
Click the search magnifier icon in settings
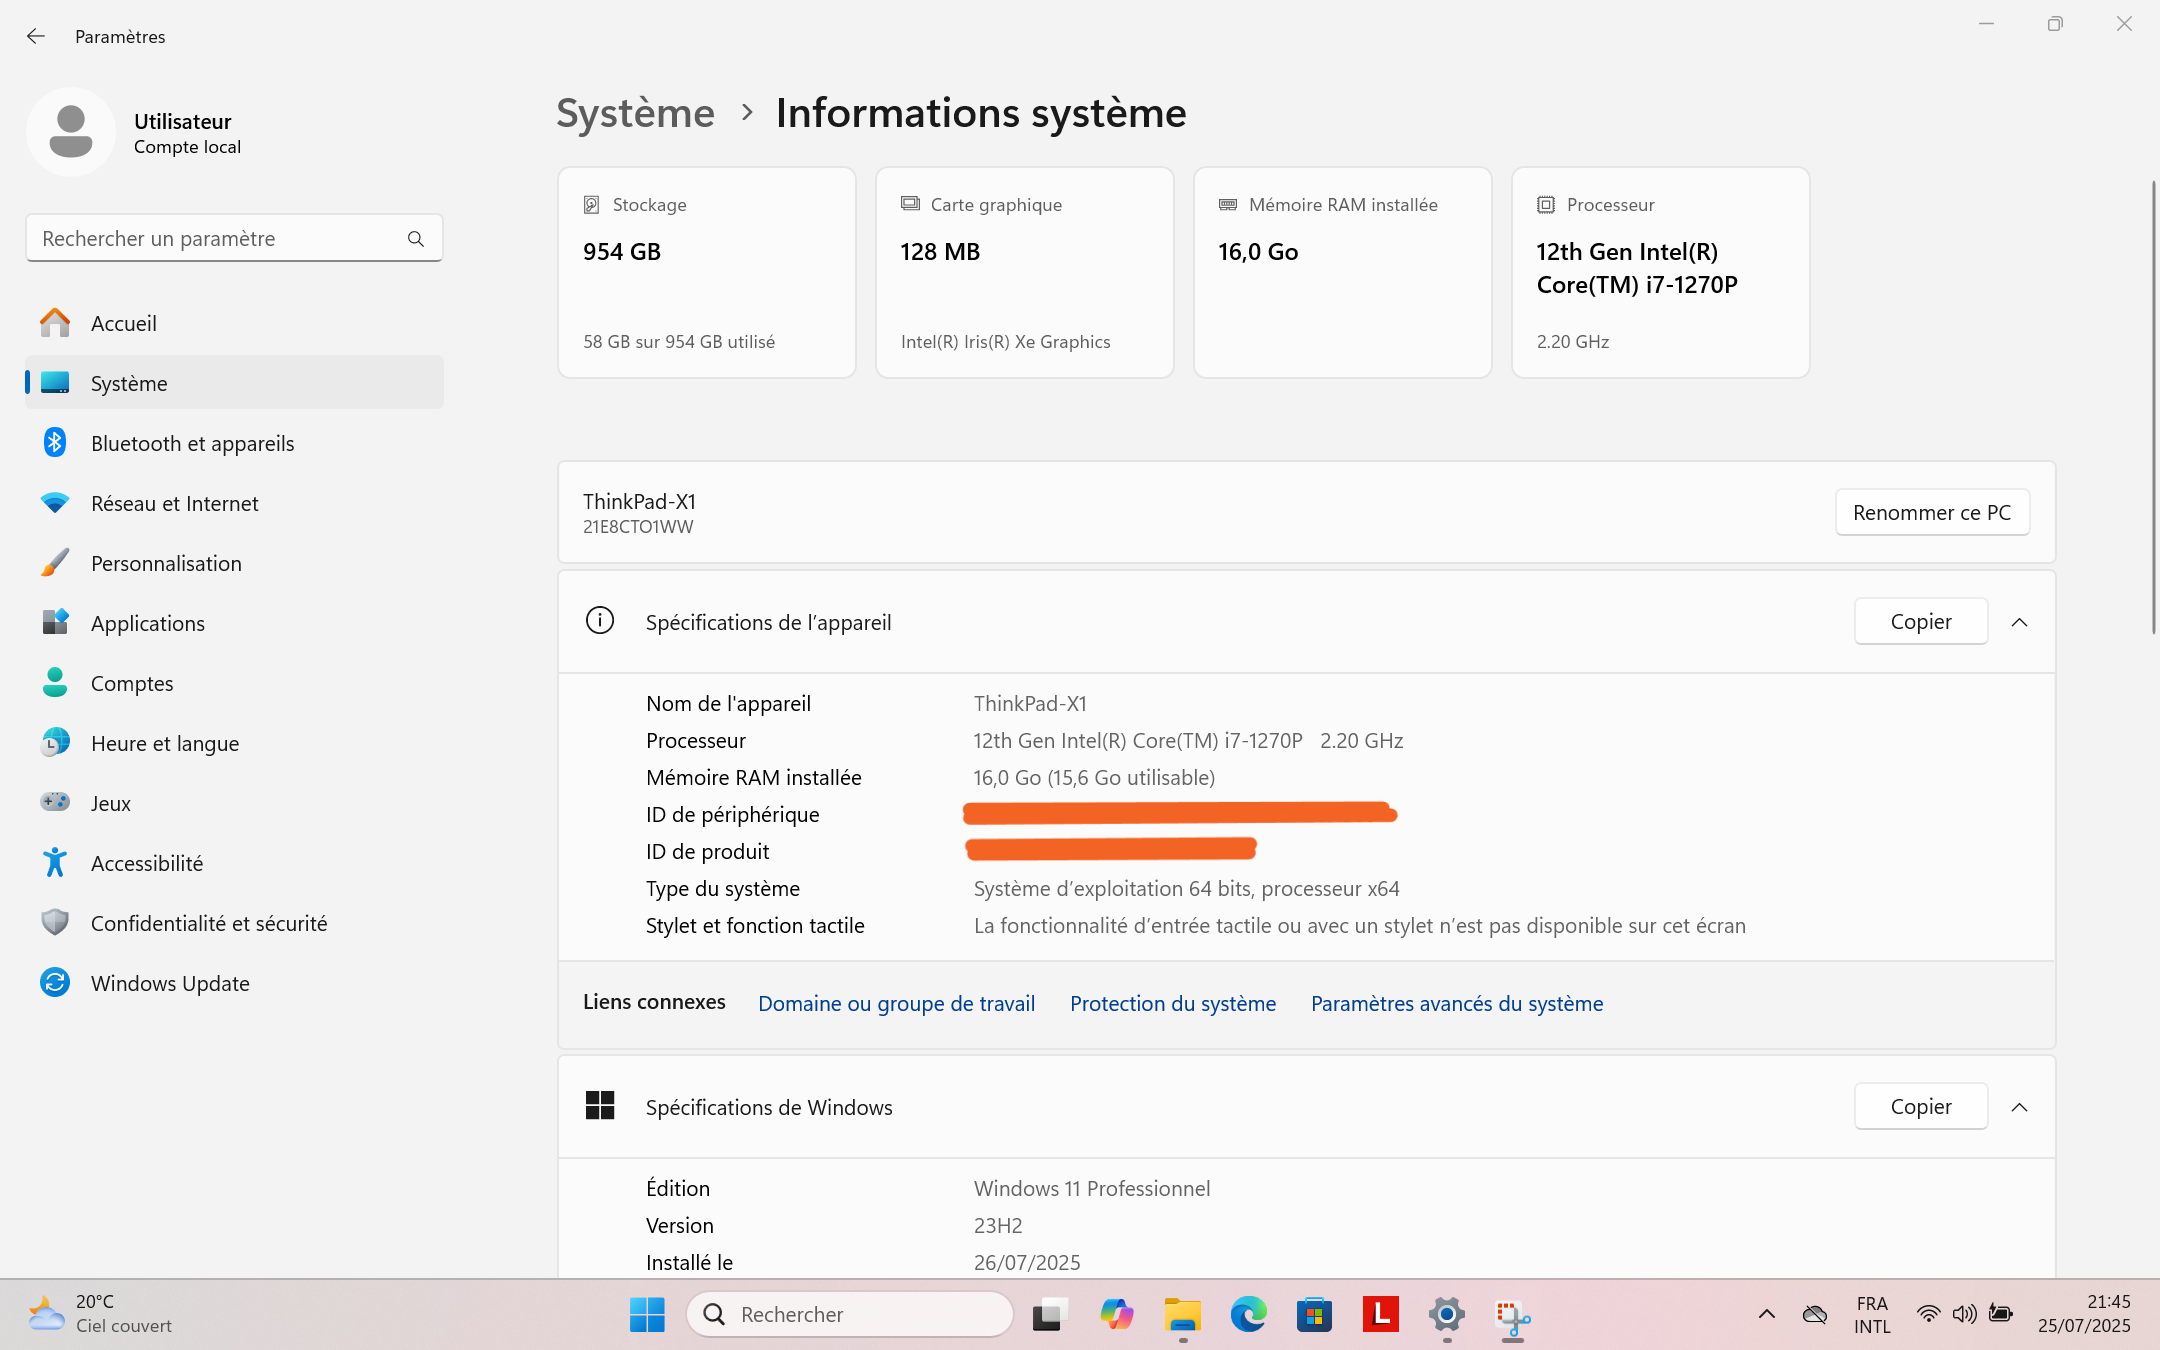point(416,238)
